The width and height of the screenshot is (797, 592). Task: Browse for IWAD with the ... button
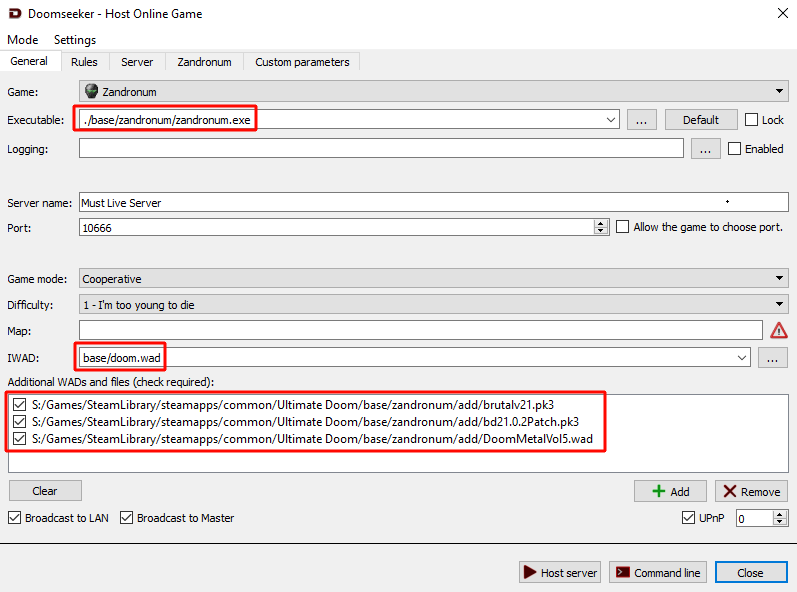point(773,358)
